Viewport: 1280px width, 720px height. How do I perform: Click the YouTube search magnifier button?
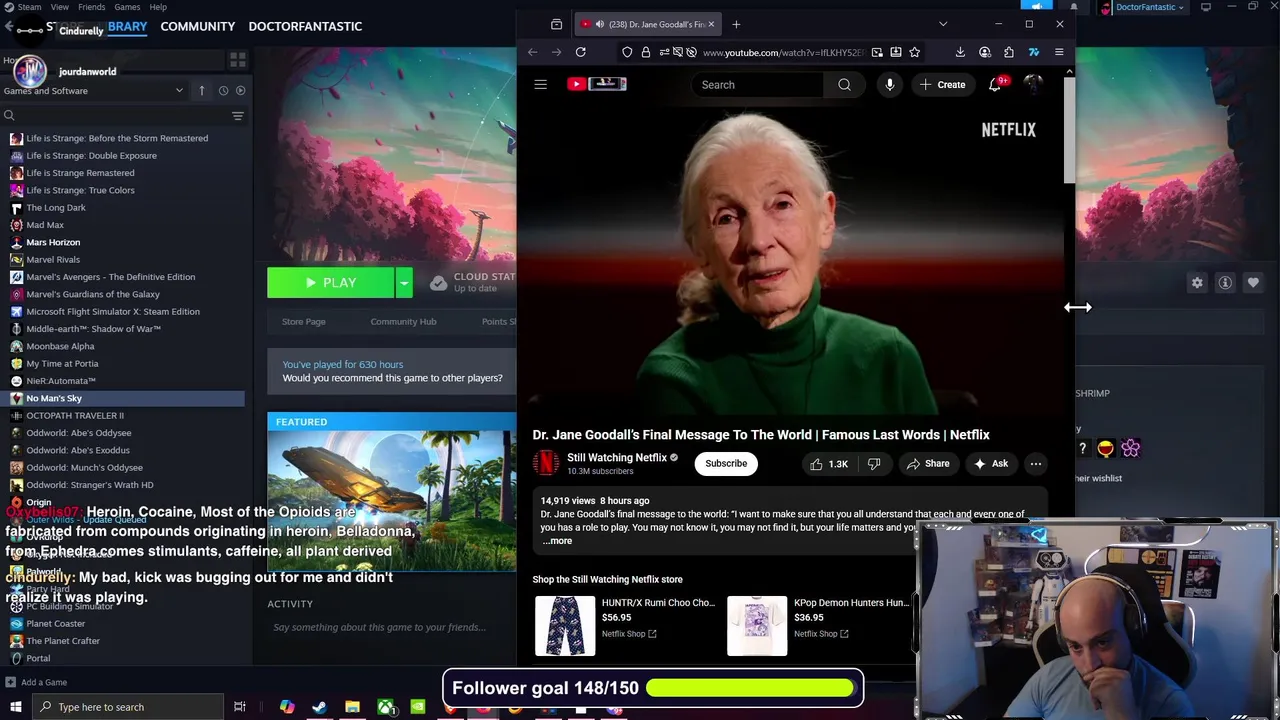tap(844, 85)
